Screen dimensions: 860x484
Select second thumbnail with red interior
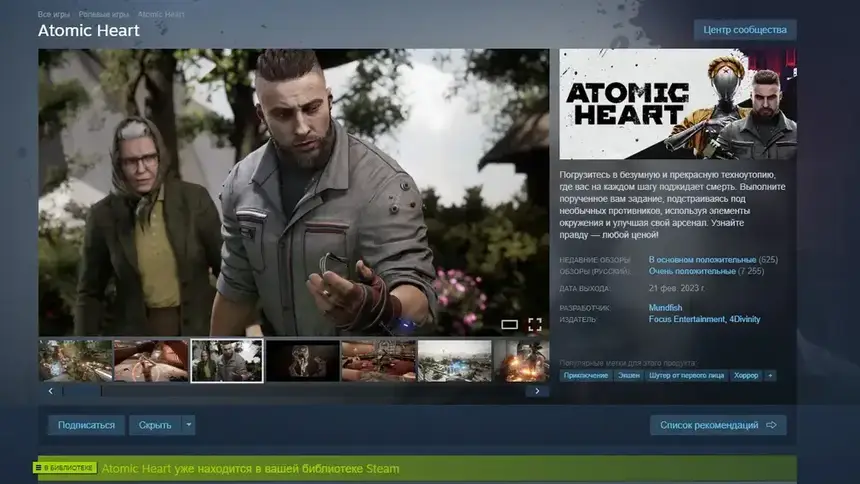(x=151, y=361)
